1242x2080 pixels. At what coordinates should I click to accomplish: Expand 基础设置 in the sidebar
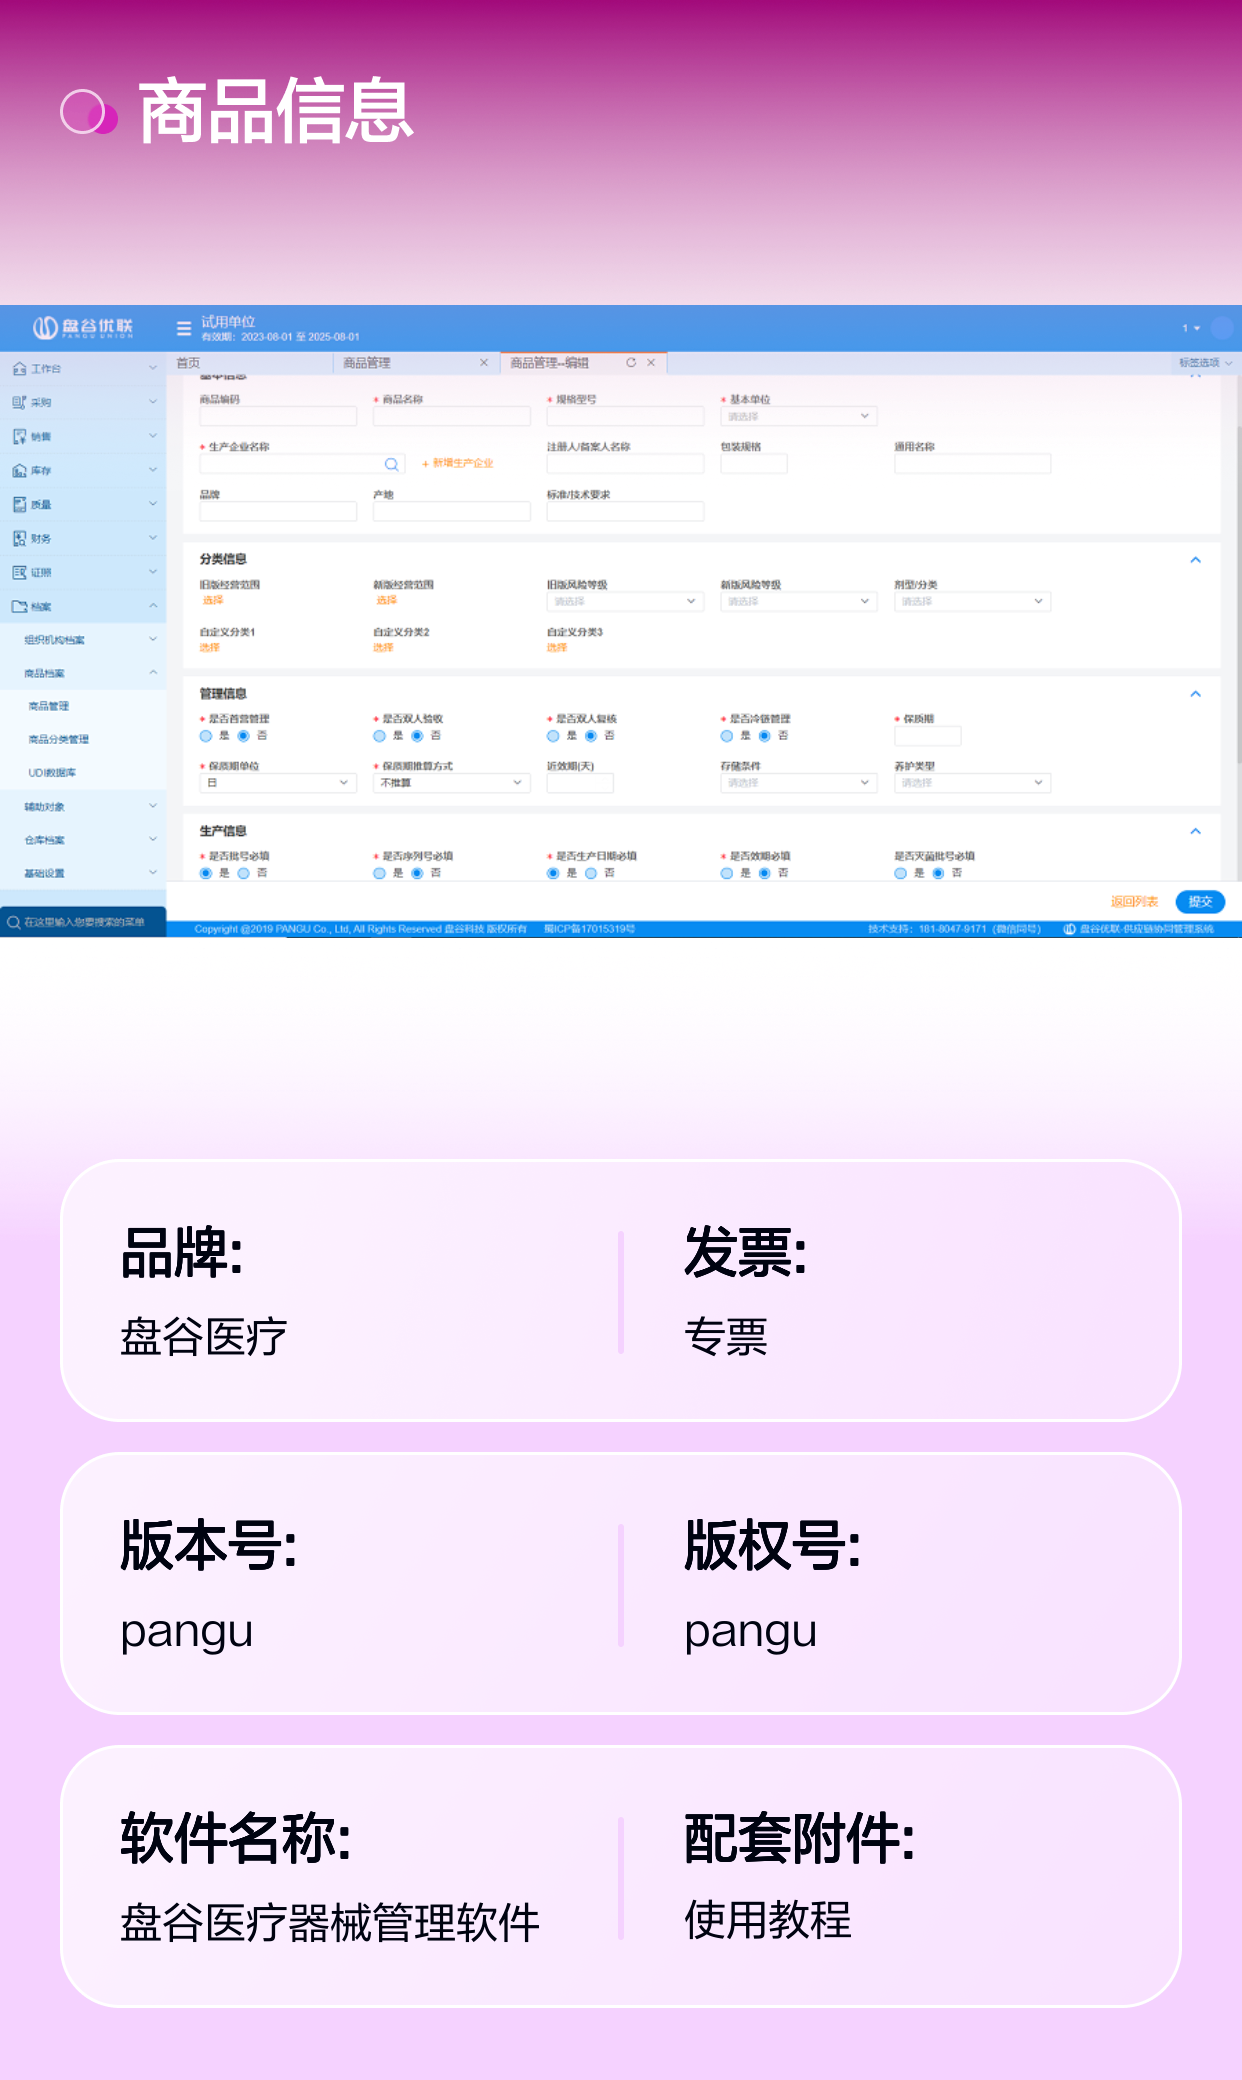tap(83, 874)
